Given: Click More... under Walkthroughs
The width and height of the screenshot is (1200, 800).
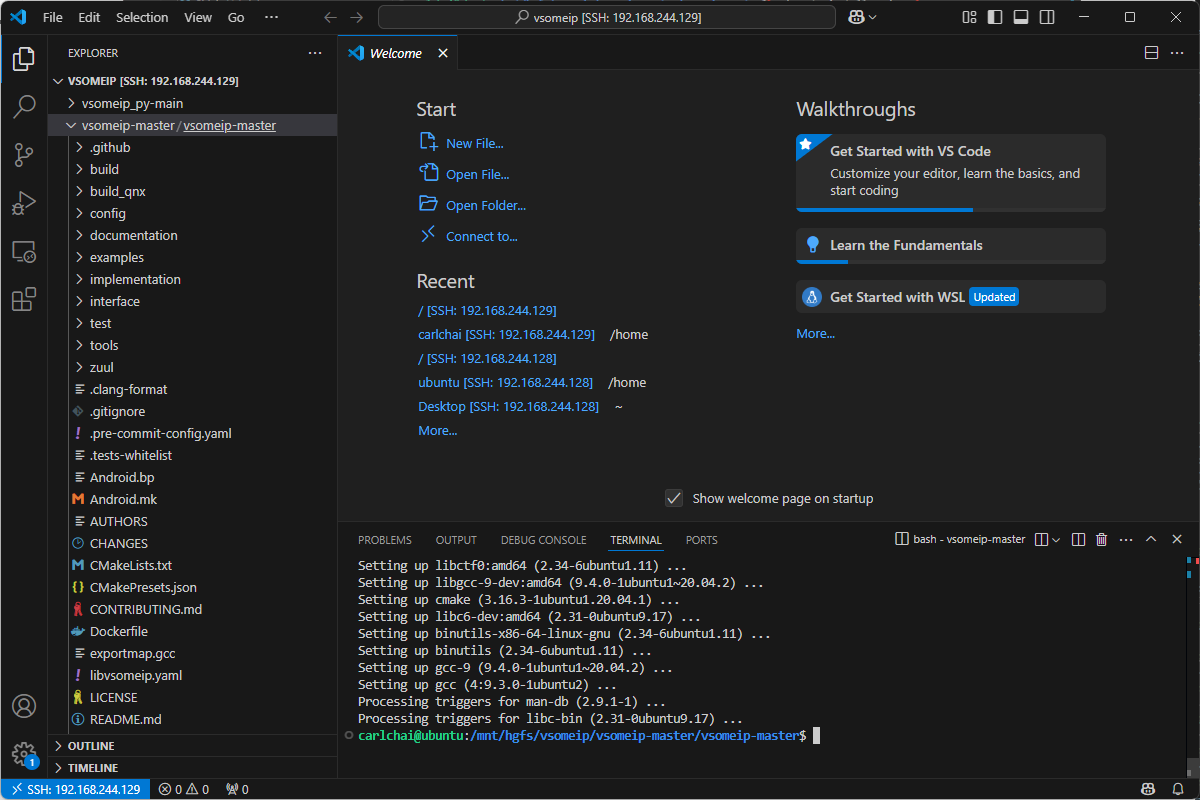Looking at the screenshot, I should click(815, 333).
